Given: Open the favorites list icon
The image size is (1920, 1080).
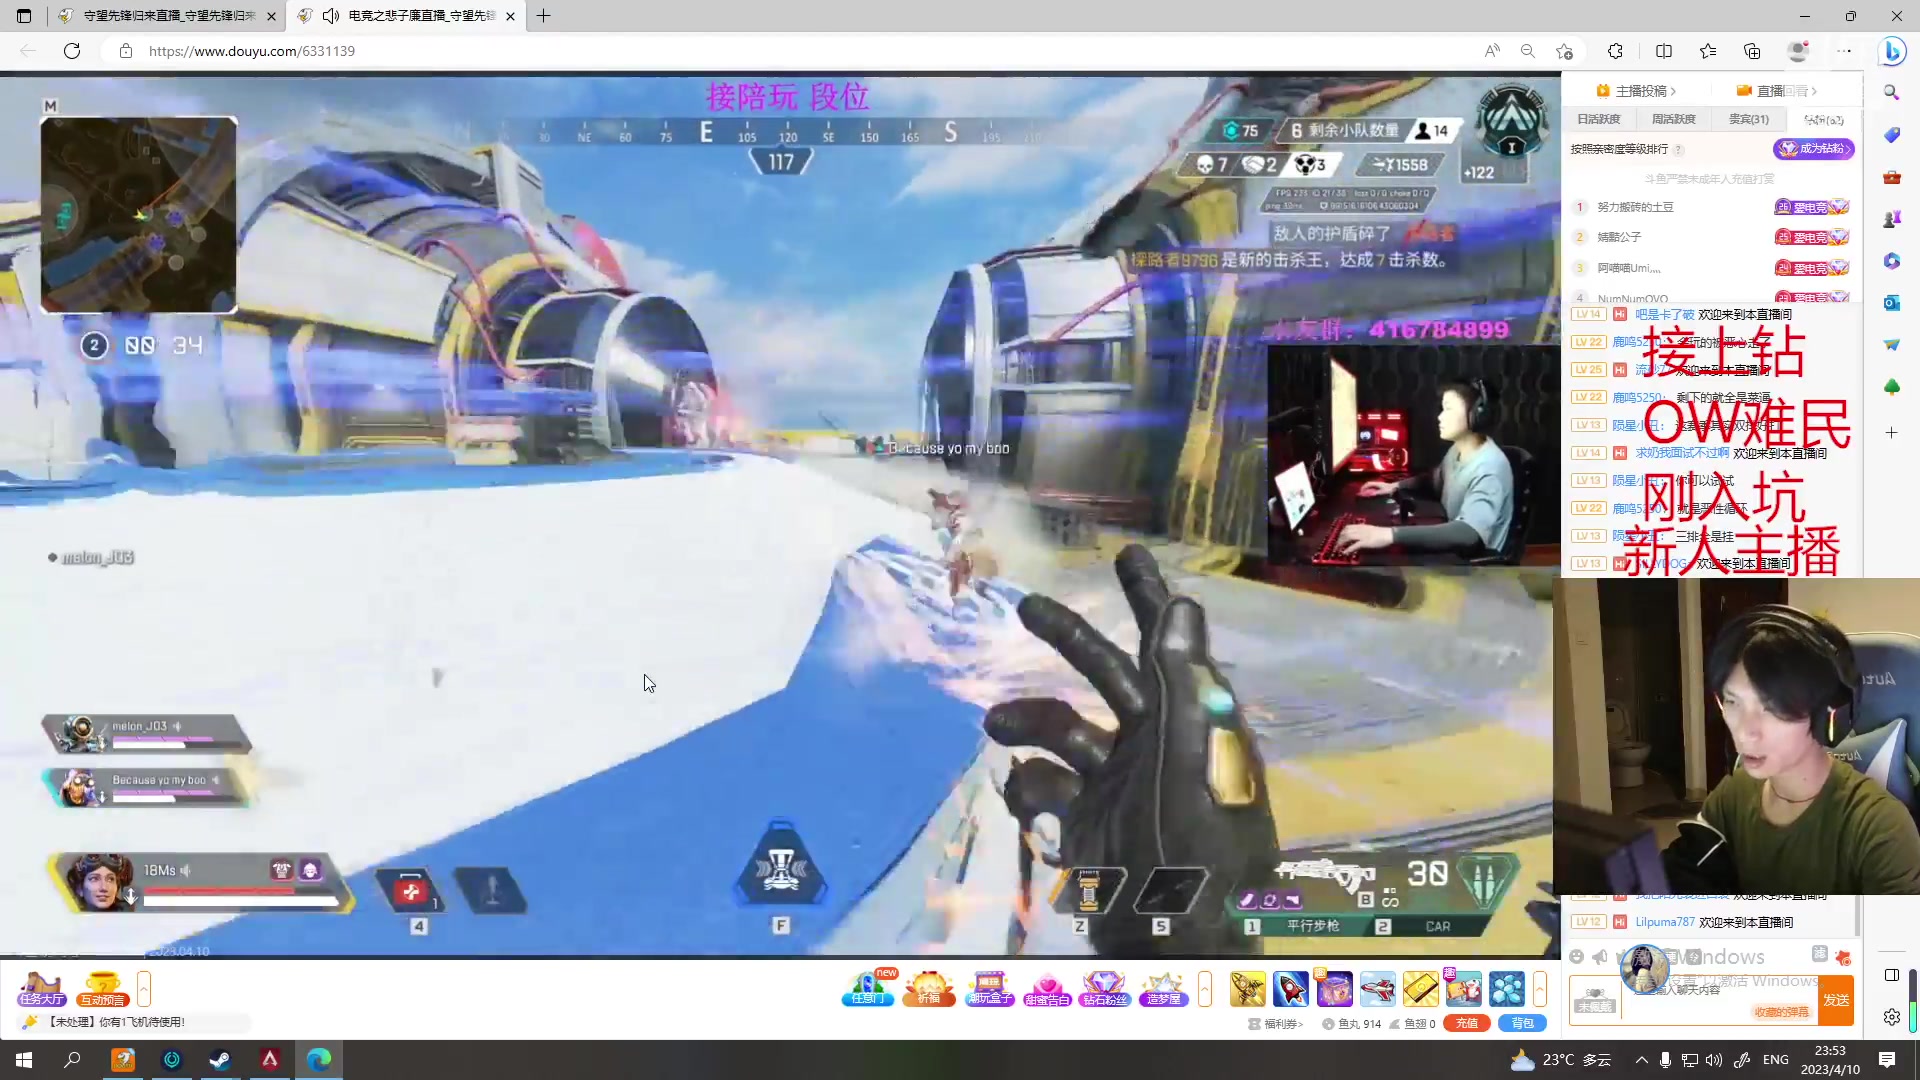Looking at the screenshot, I should click(x=1708, y=51).
